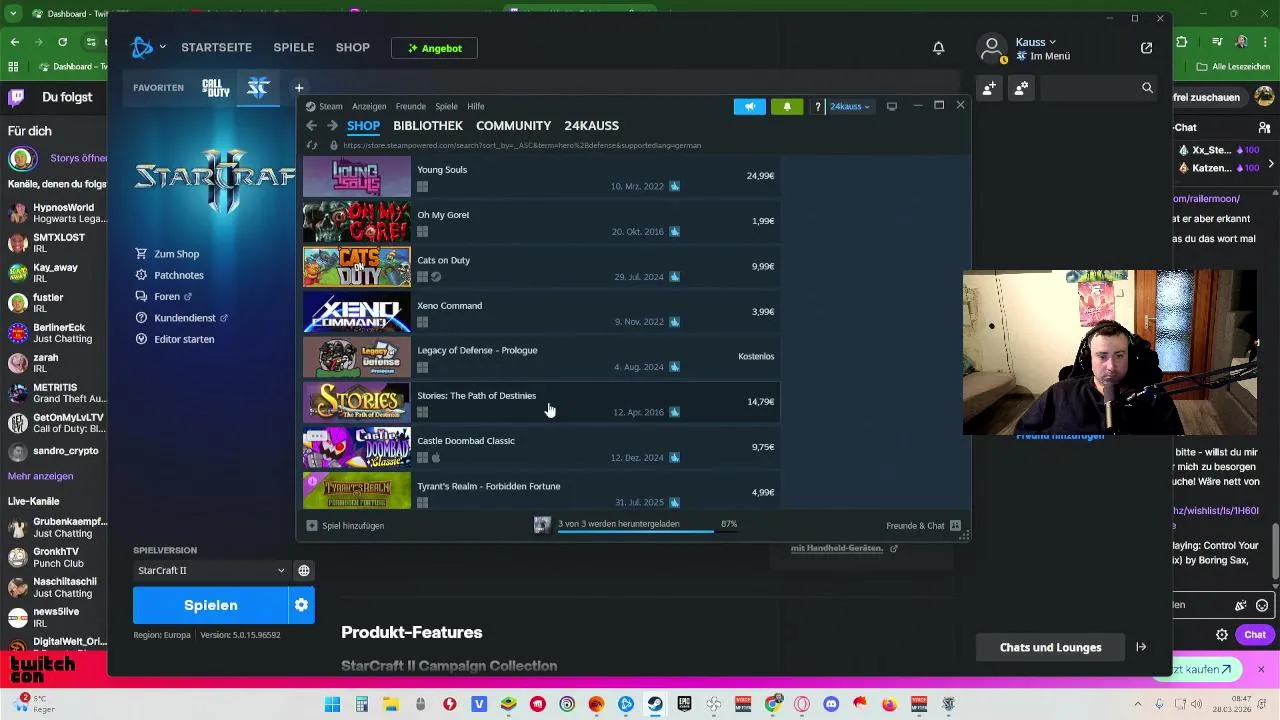
Task: Open Young Souls search result
Action: point(541,176)
